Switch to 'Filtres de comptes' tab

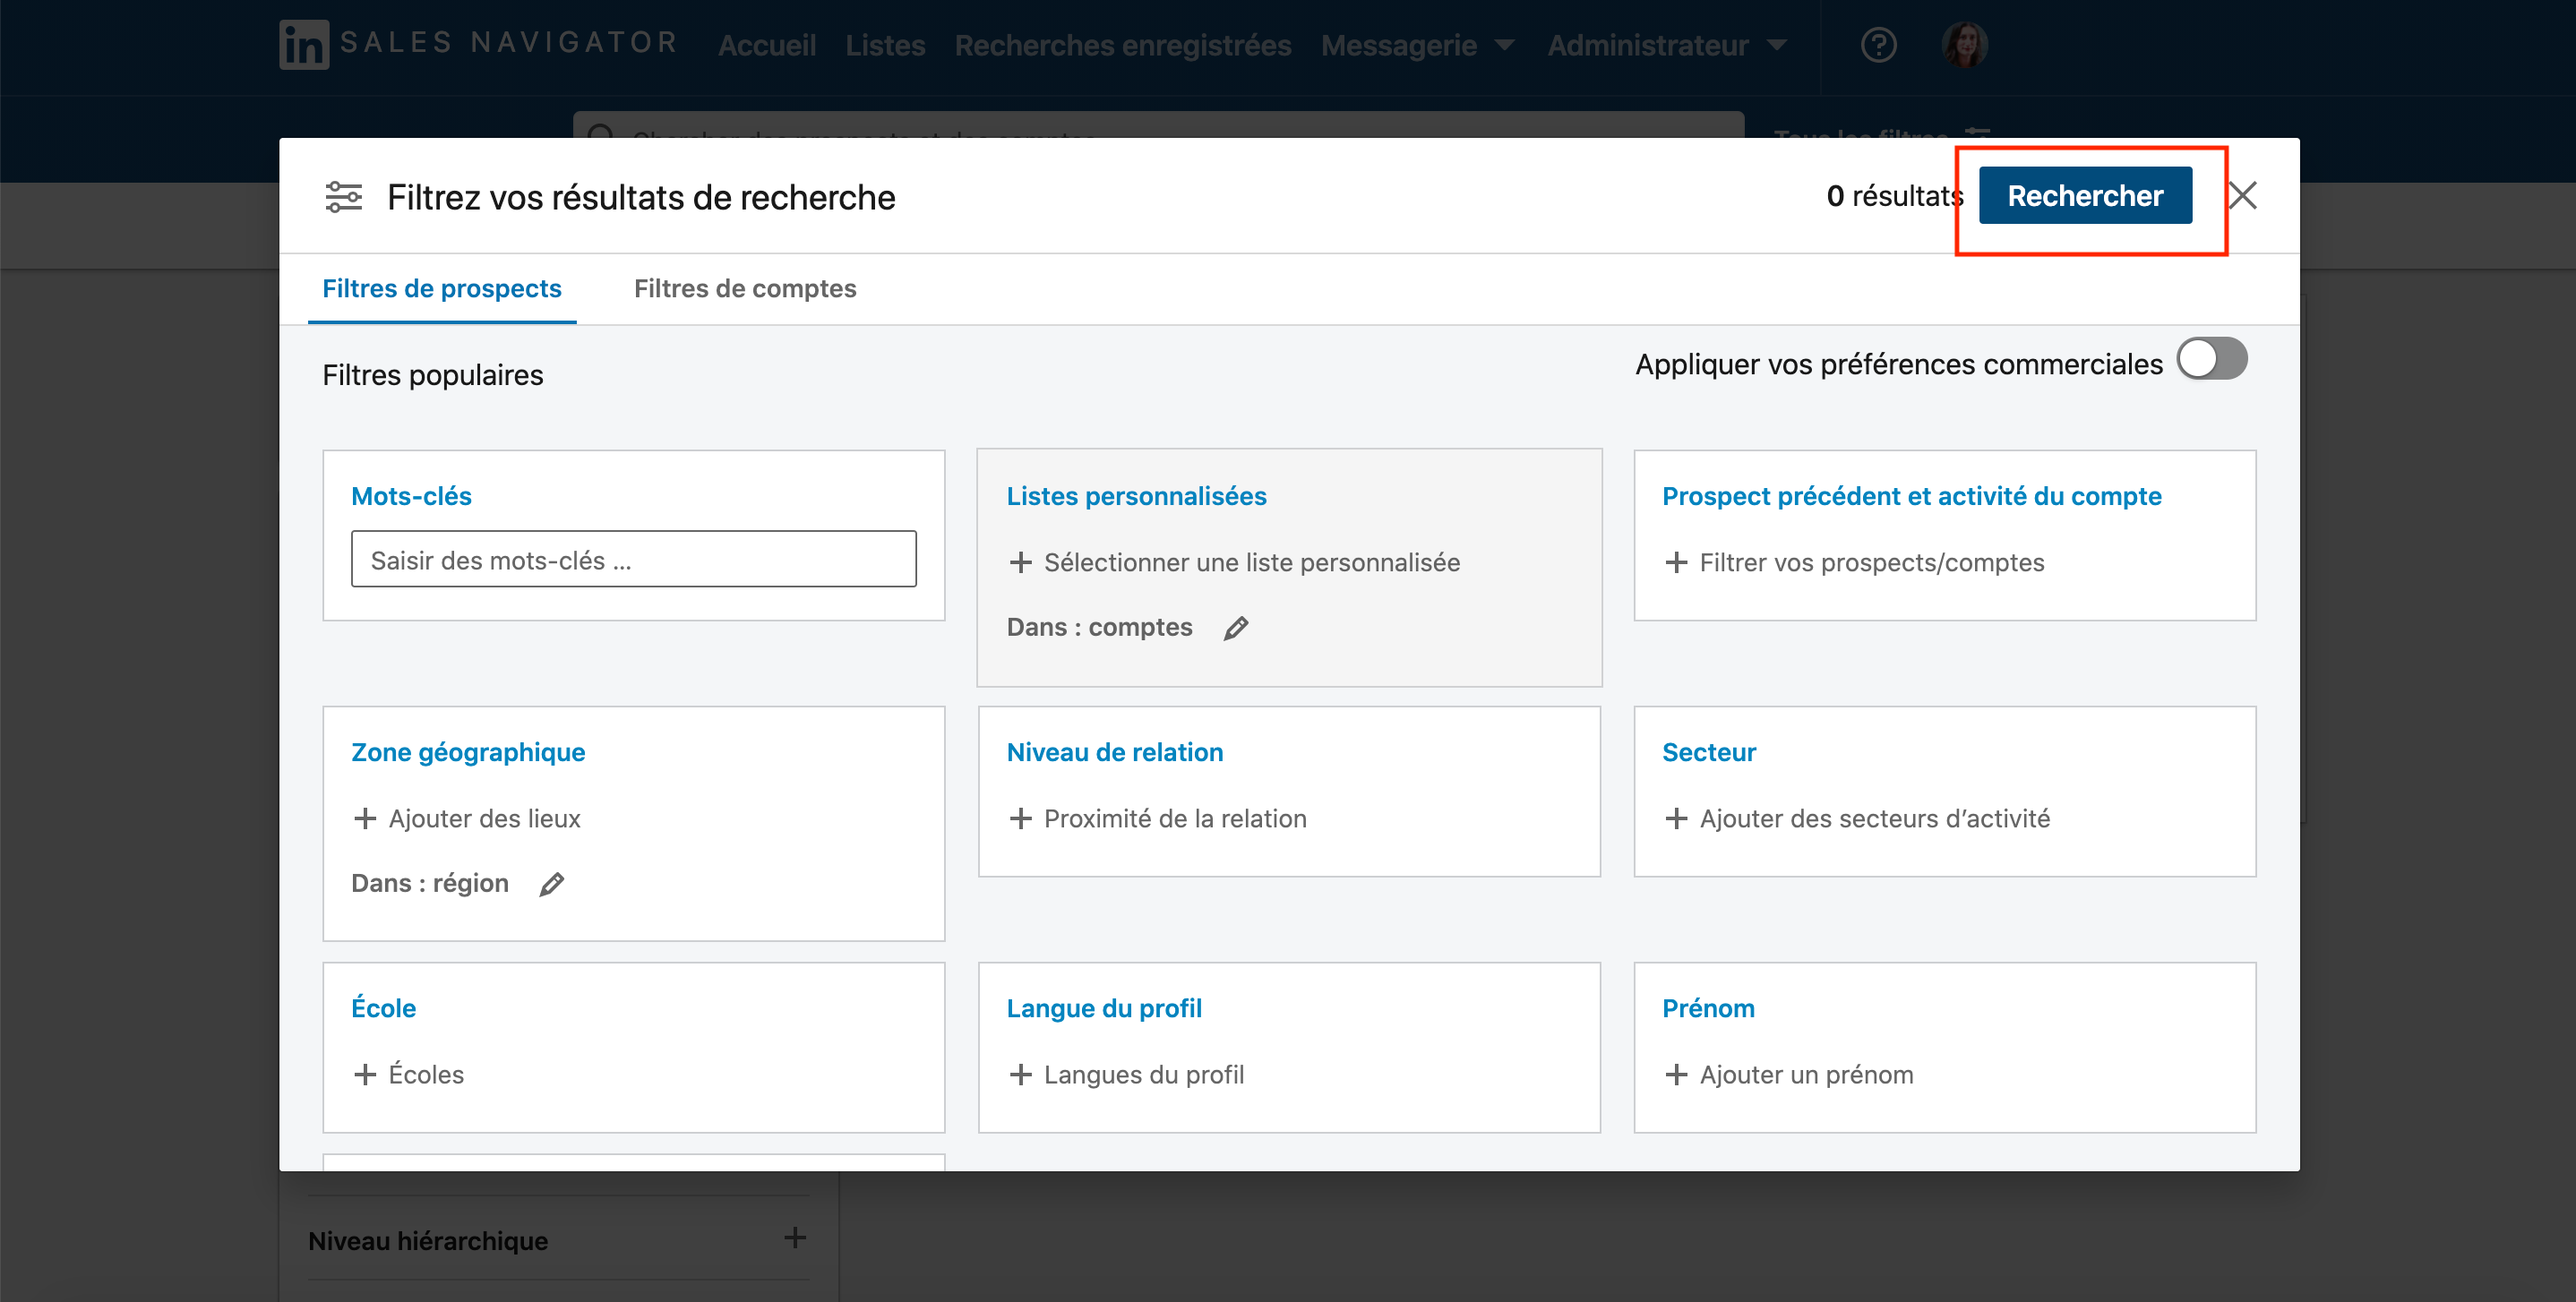745,289
